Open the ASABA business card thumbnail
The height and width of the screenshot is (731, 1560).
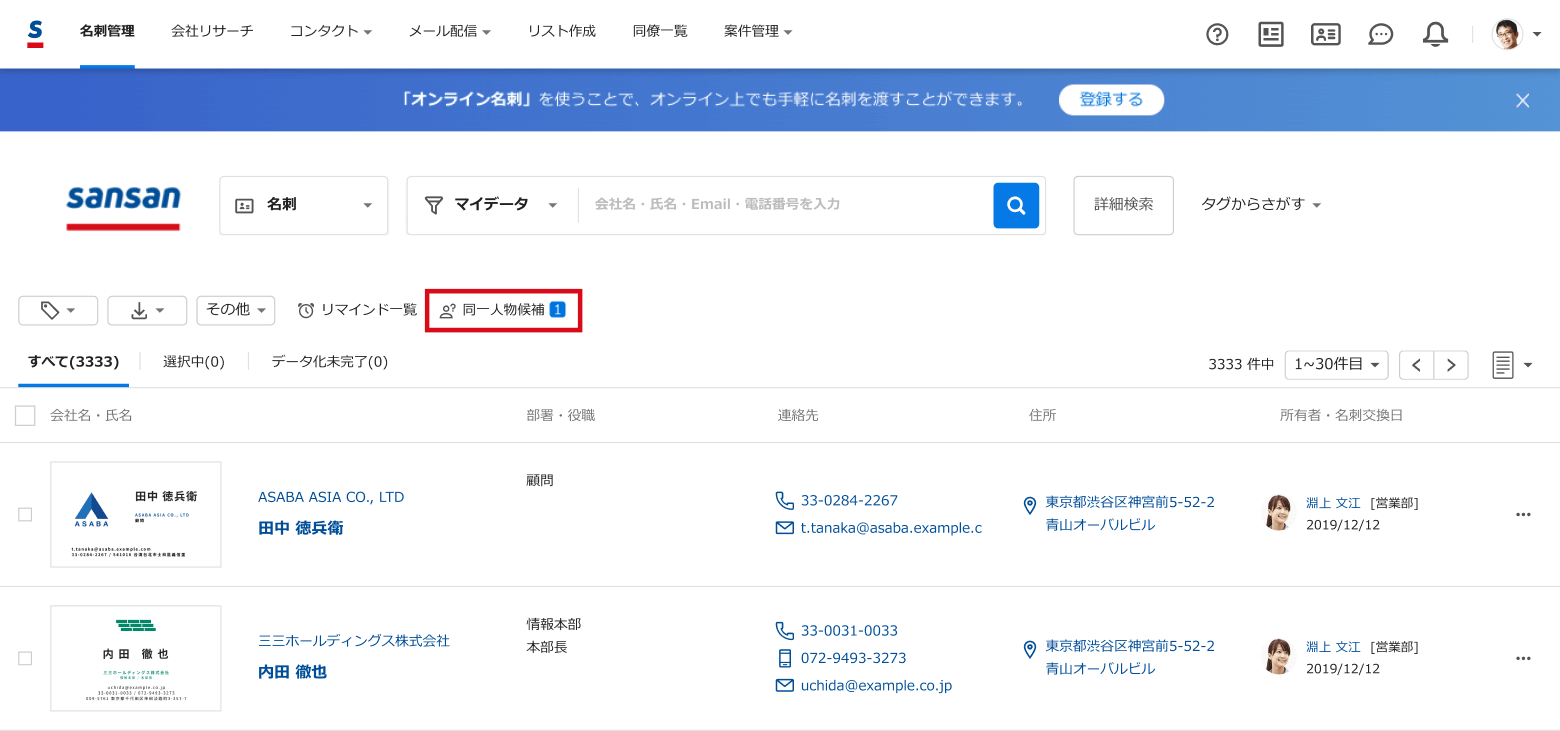[136, 514]
